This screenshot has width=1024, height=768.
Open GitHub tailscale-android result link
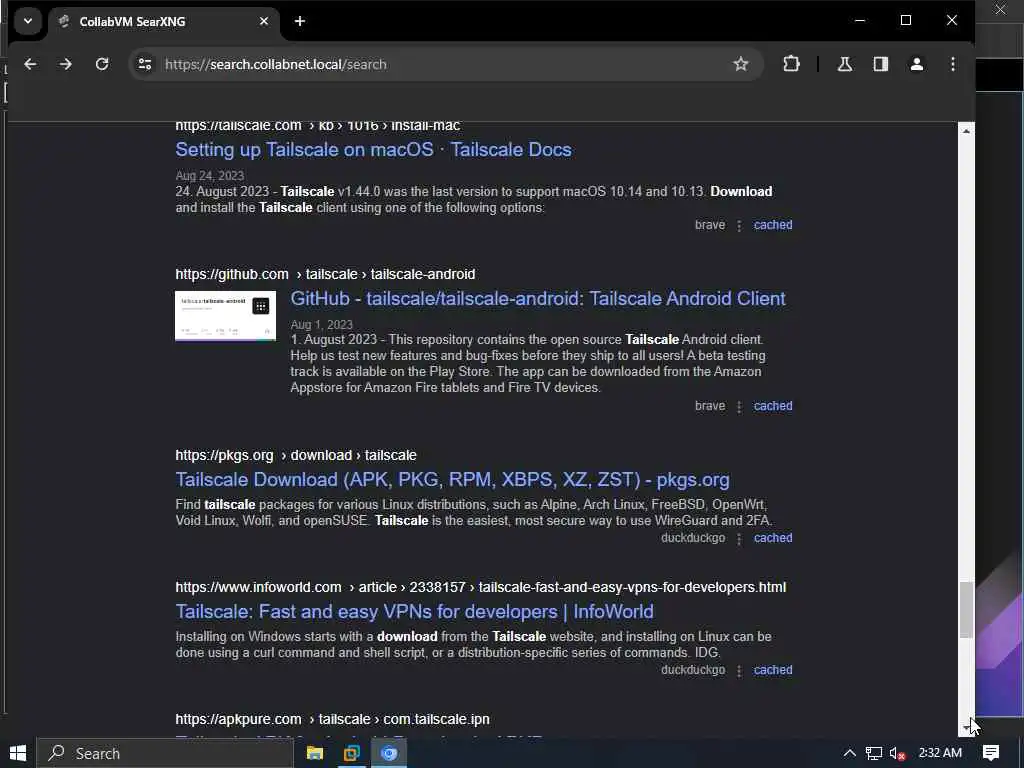538,298
